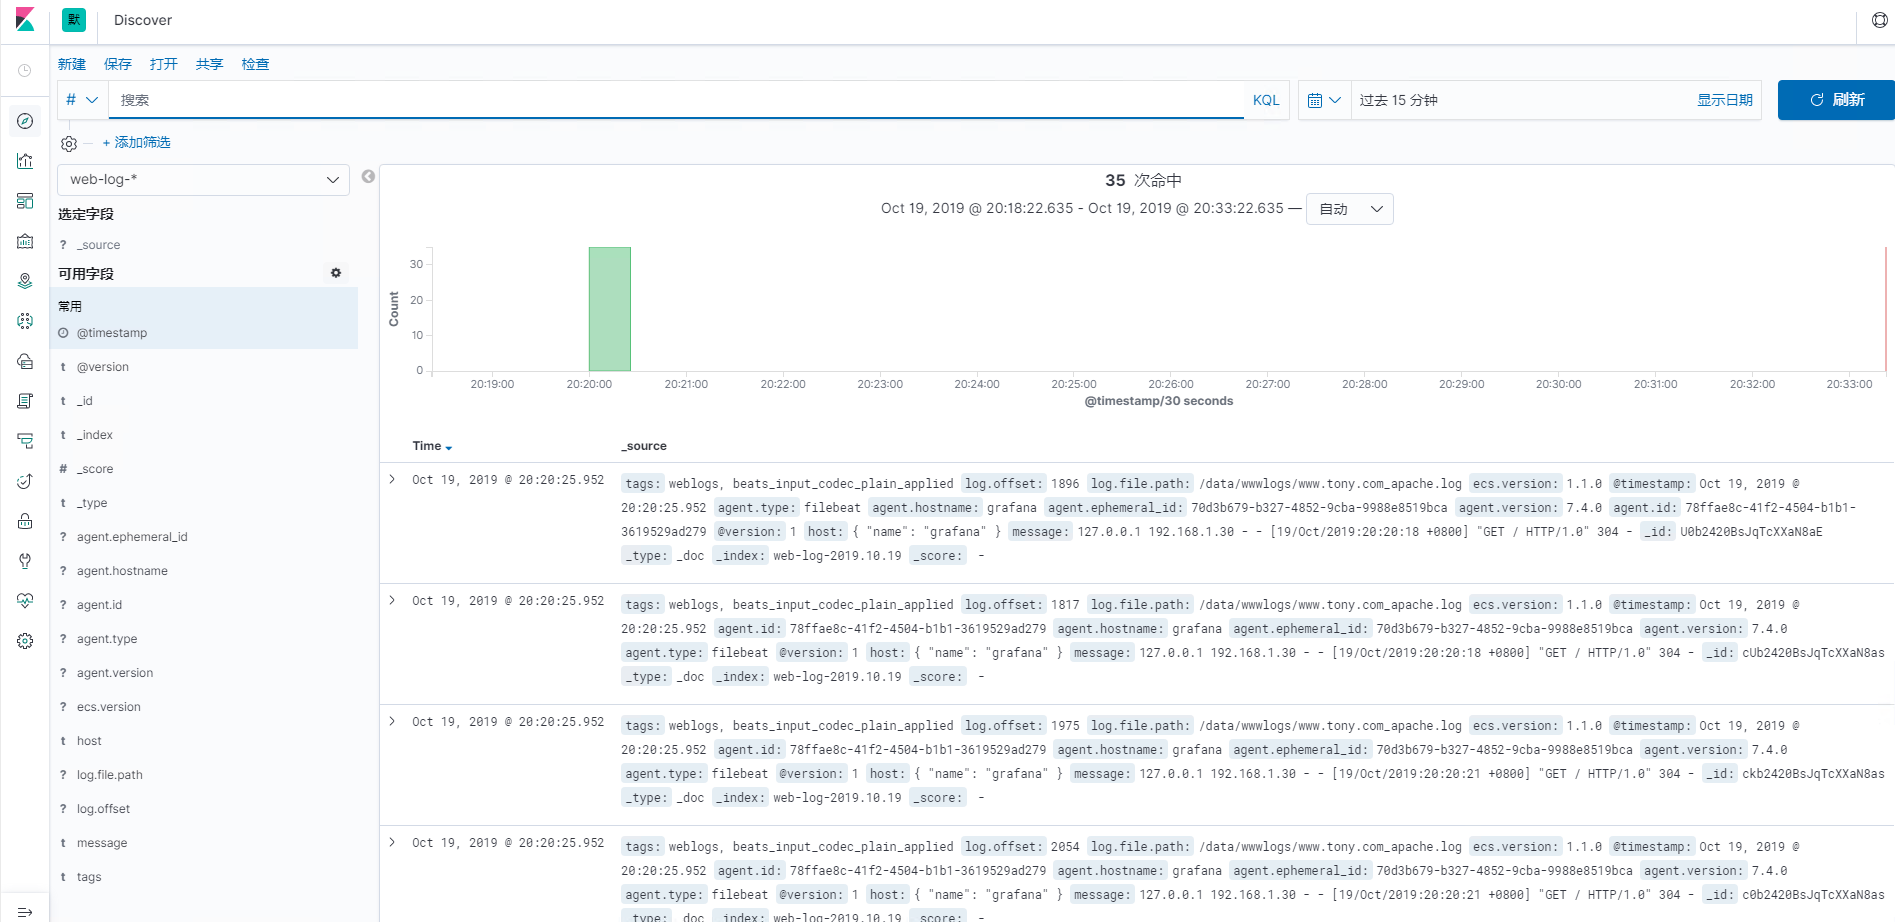Screen dimensions: 1895x922
Task: Open the Discover compass icon in sidebar
Action: [25, 121]
